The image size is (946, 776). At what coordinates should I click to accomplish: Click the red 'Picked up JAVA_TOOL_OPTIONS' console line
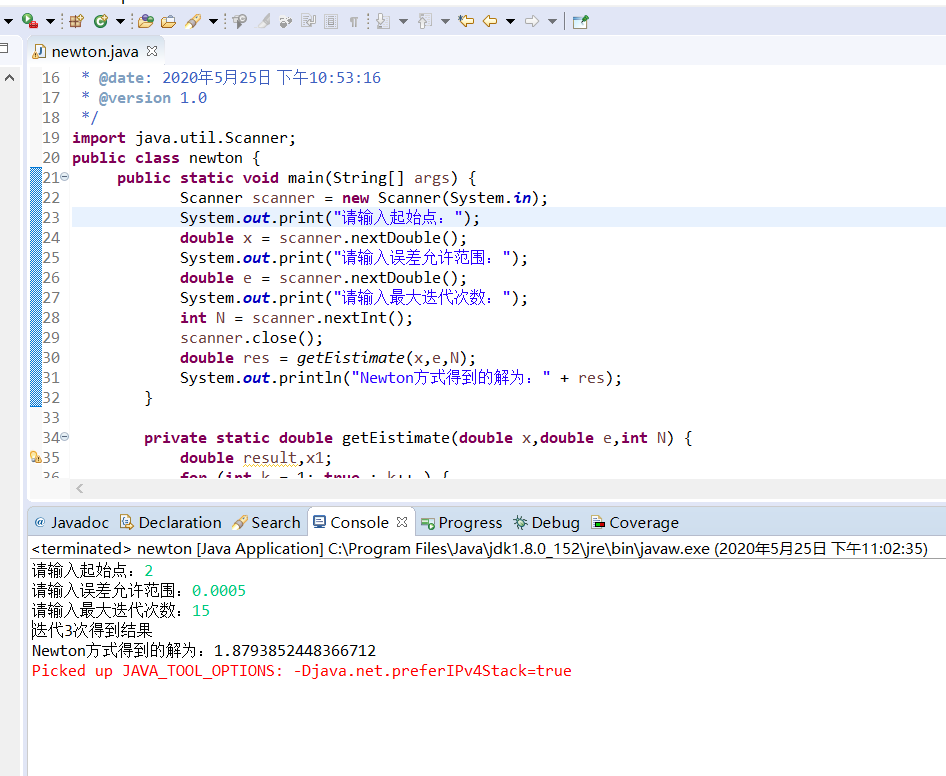[x=302, y=671]
